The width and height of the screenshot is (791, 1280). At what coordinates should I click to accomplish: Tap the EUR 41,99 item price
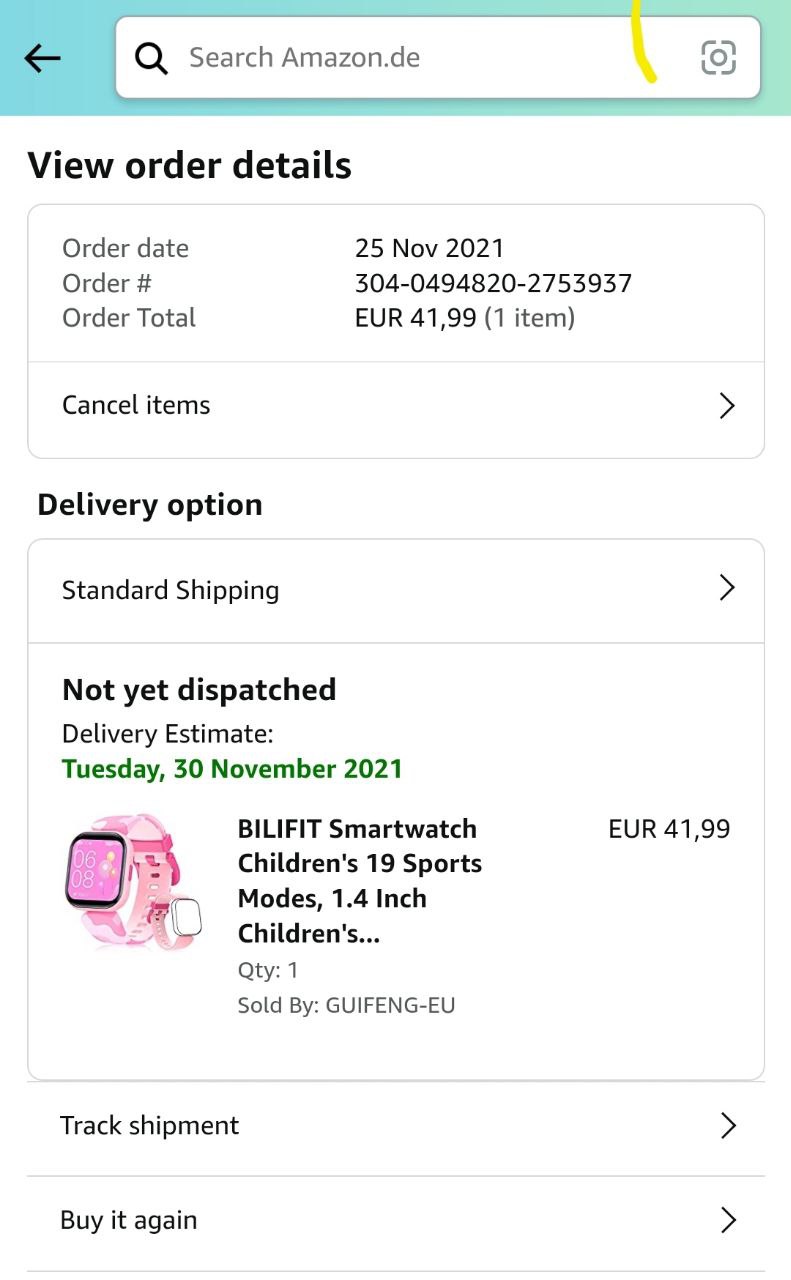[669, 829]
